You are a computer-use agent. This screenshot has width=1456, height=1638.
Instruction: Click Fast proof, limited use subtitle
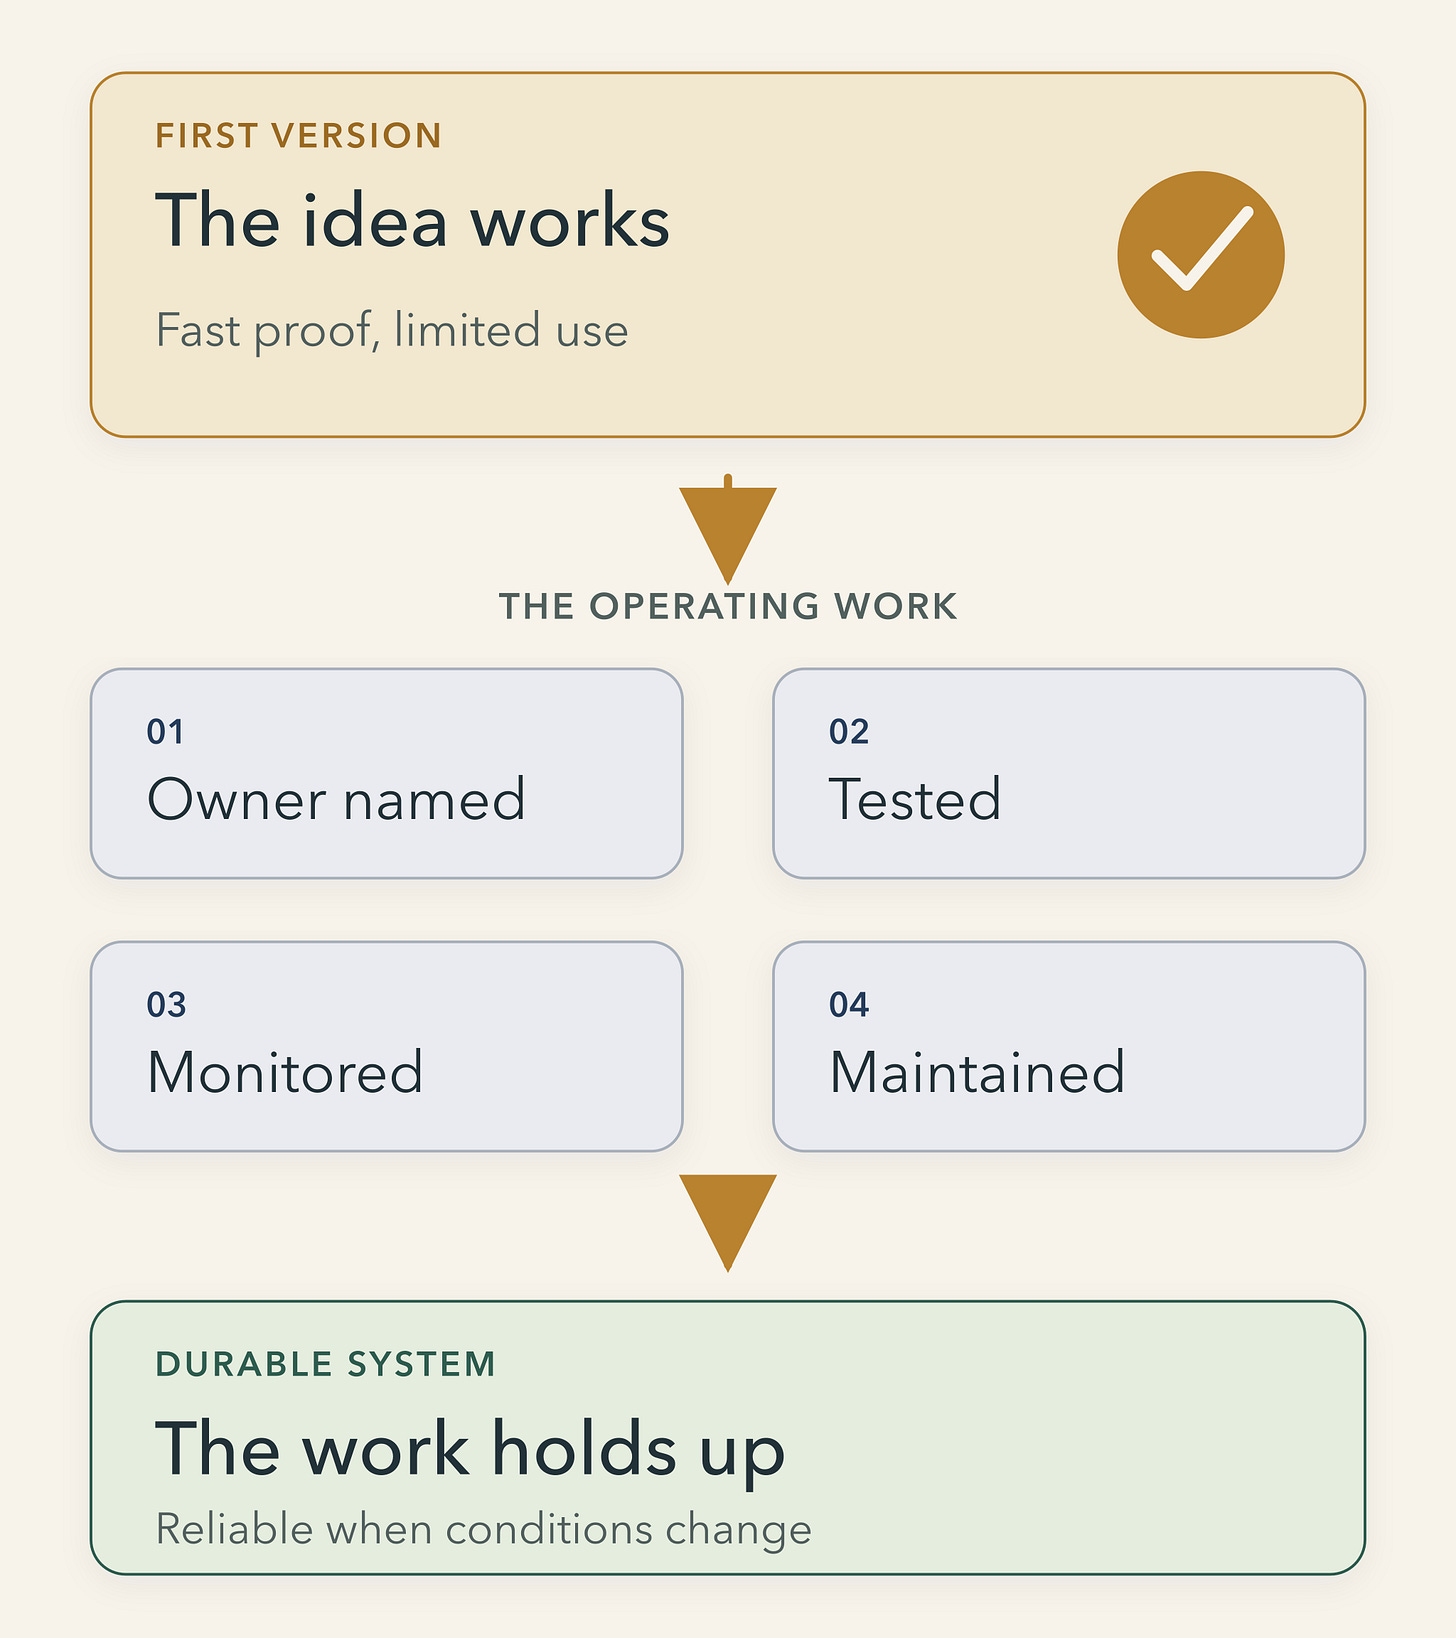click(x=392, y=331)
